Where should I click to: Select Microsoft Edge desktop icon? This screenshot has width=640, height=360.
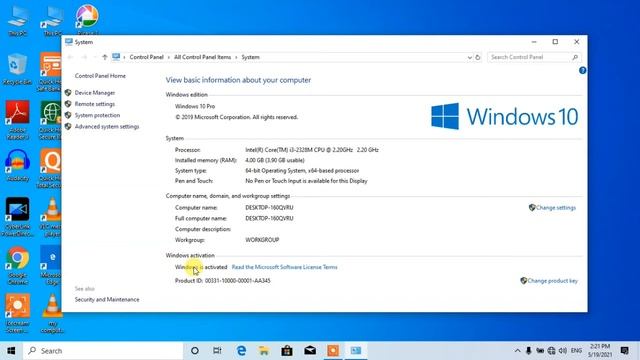tap(51, 265)
